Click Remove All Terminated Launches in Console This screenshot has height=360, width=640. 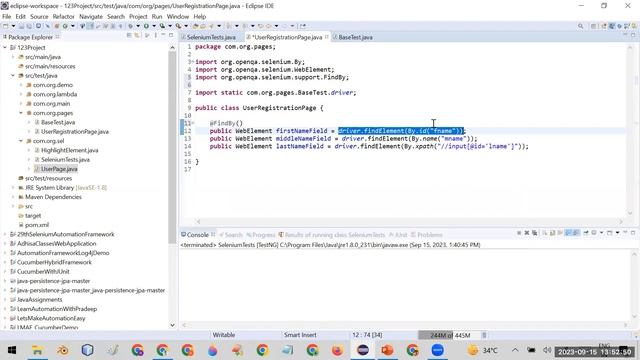point(534,233)
